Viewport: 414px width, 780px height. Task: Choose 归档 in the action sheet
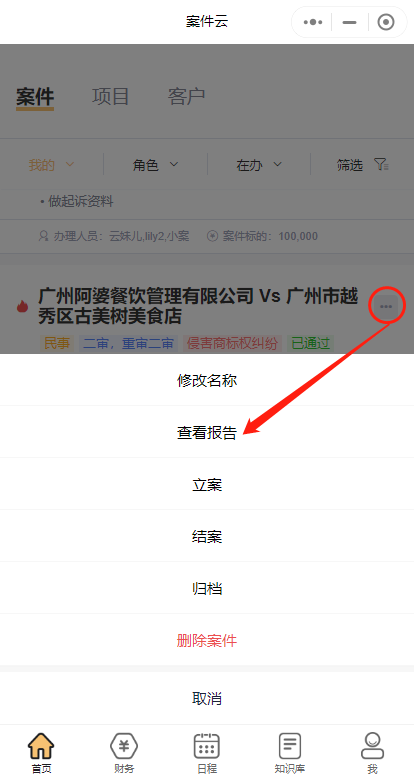pyautogui.click(x=207, y=588)
